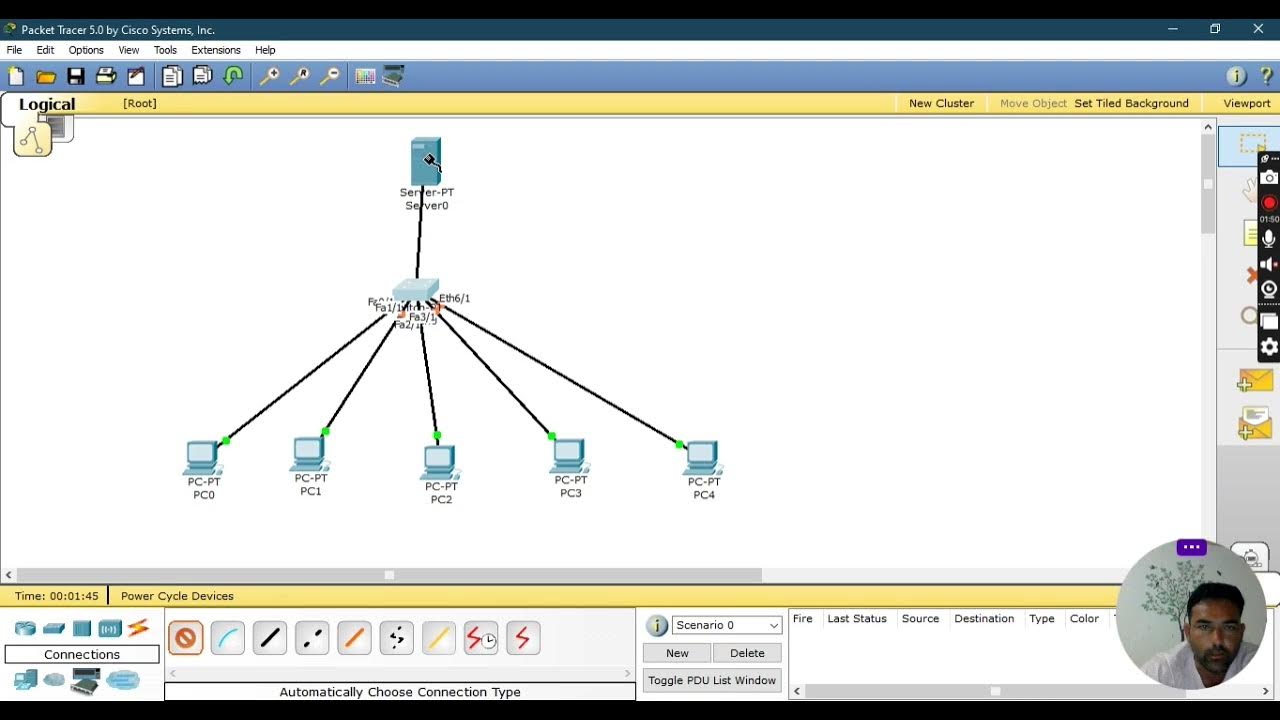Choose the automatic connection type icon
Screen dimensions: 1280x720
pyautogui.click(x=186, y=638)
